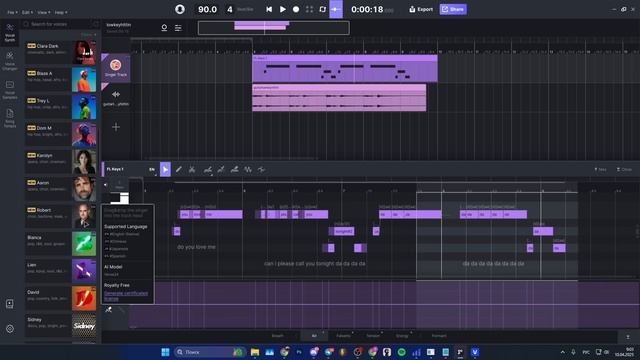Click the focus frame icon next to record
This screenshot has height=360, width=640.
click(x=309, y=9)
